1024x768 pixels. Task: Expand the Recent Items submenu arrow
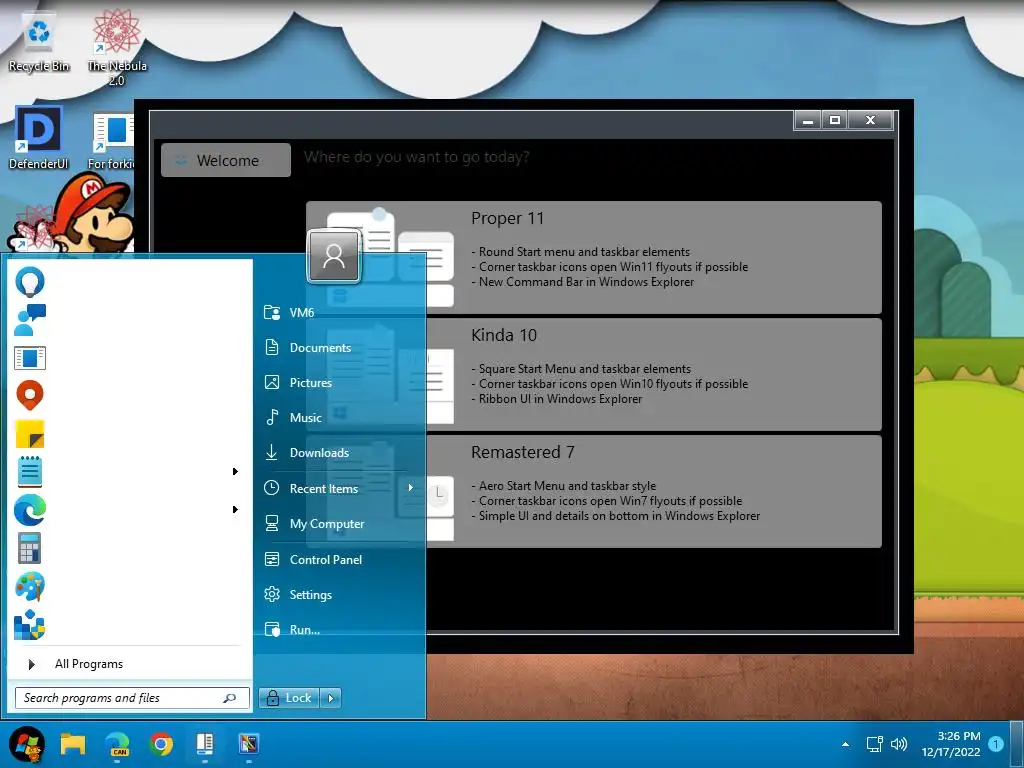tap(410, 488)
